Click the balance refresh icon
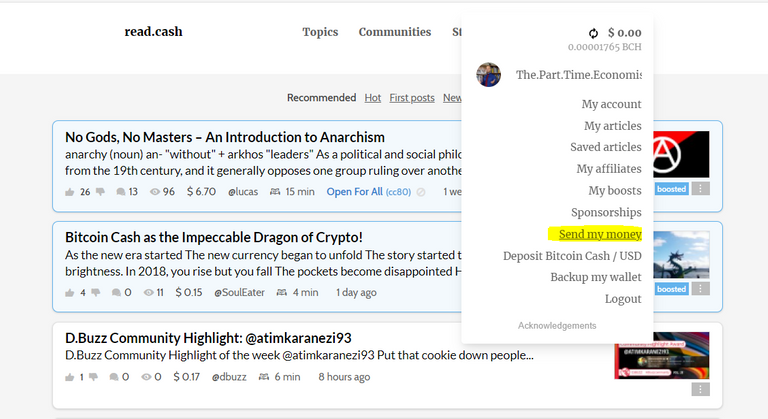The width and height of the screenshot is (768, 419). point(593,33)
